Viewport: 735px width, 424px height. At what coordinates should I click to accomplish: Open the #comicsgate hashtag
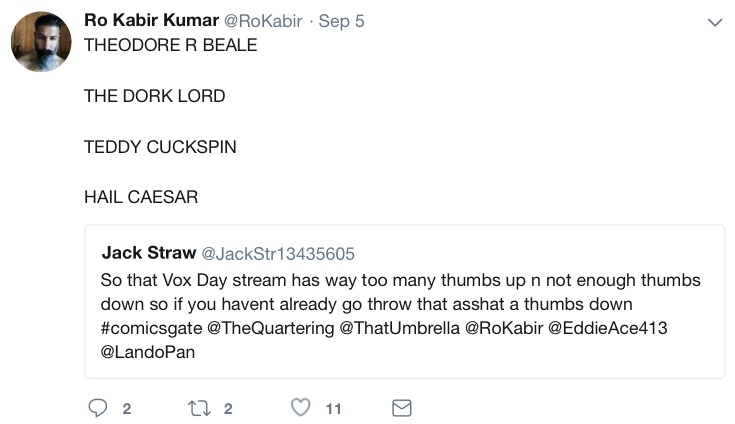pos(151,328)
